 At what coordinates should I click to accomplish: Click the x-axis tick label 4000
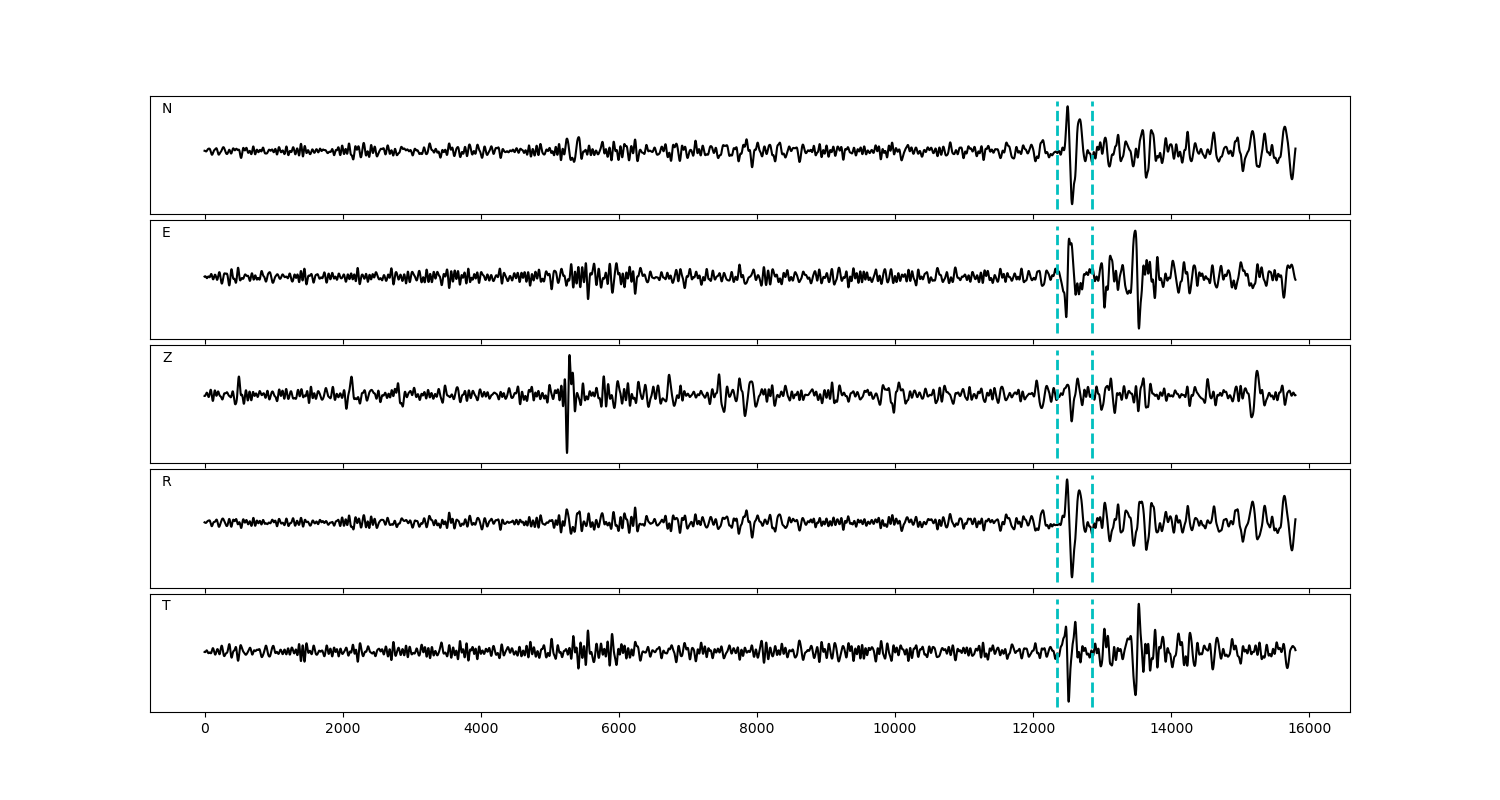point(481,729)
